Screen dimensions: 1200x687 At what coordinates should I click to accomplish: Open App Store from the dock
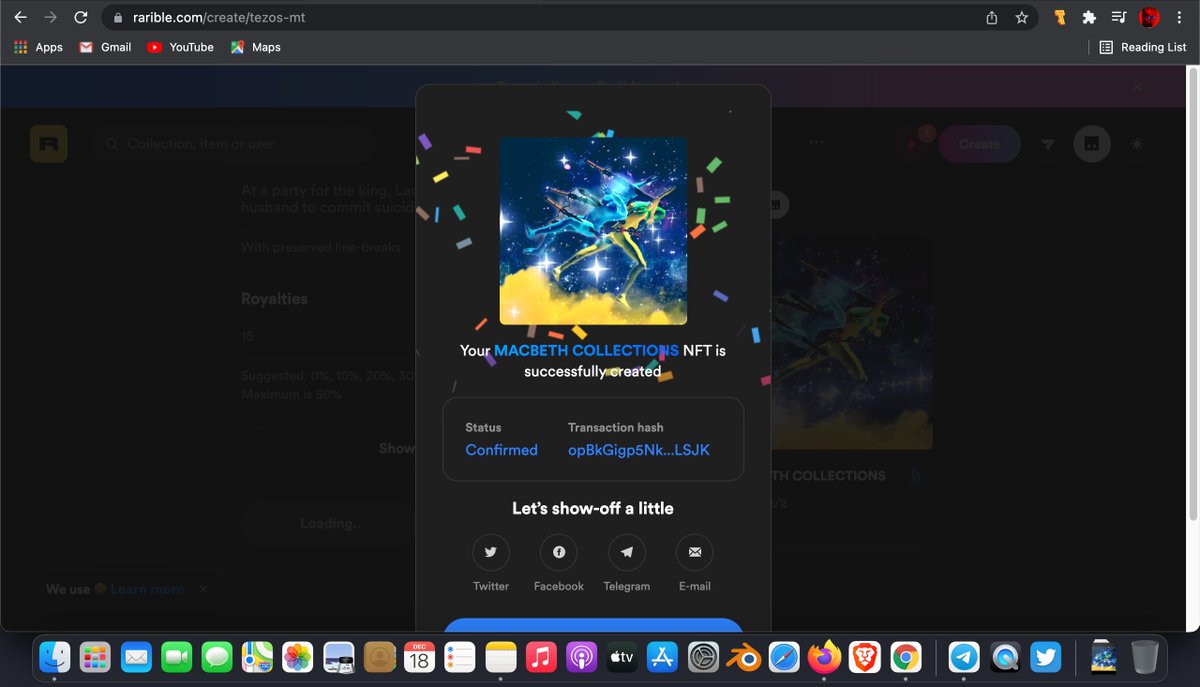tap(663, 657)
